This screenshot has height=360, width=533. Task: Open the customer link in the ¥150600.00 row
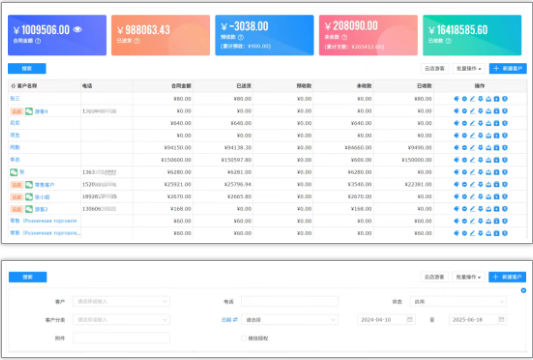(x=15, y=159)
